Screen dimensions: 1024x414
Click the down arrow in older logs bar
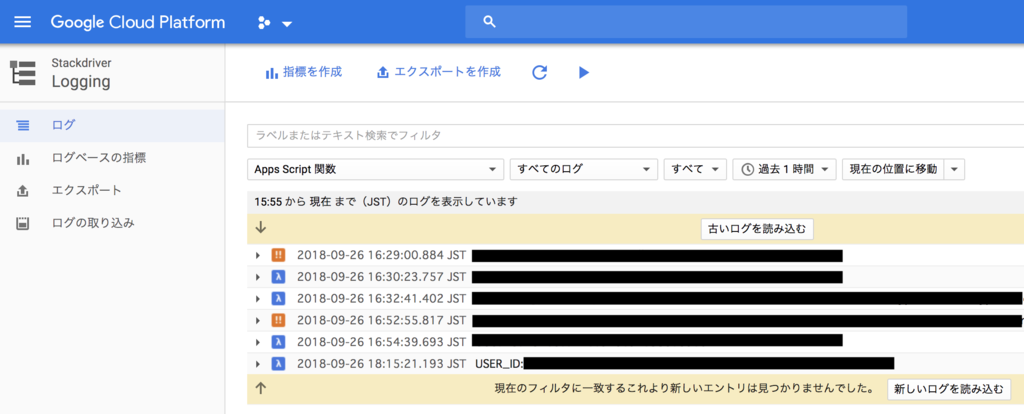(261, 228)
